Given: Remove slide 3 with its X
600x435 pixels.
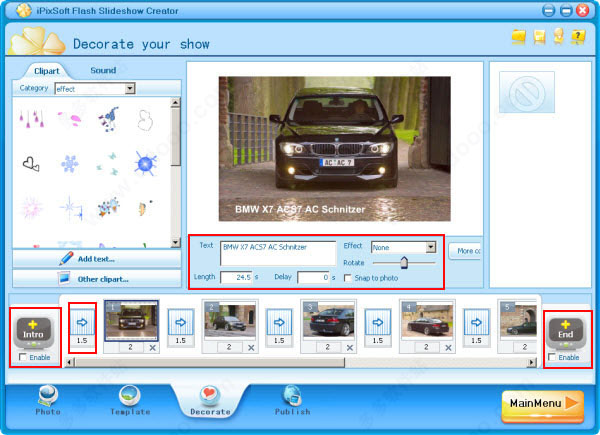Looking at the screenshot, I should point(350,347).
